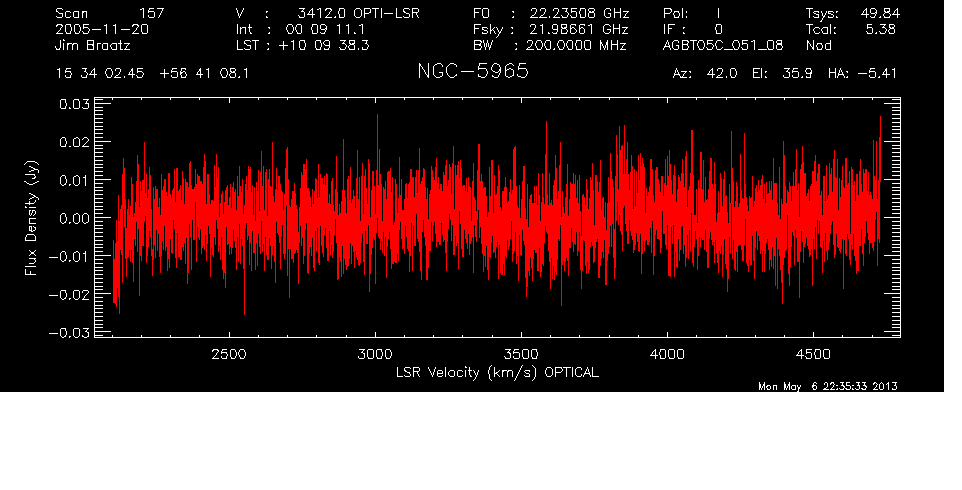Select the date '2005-11-20'

coord(102,29)
